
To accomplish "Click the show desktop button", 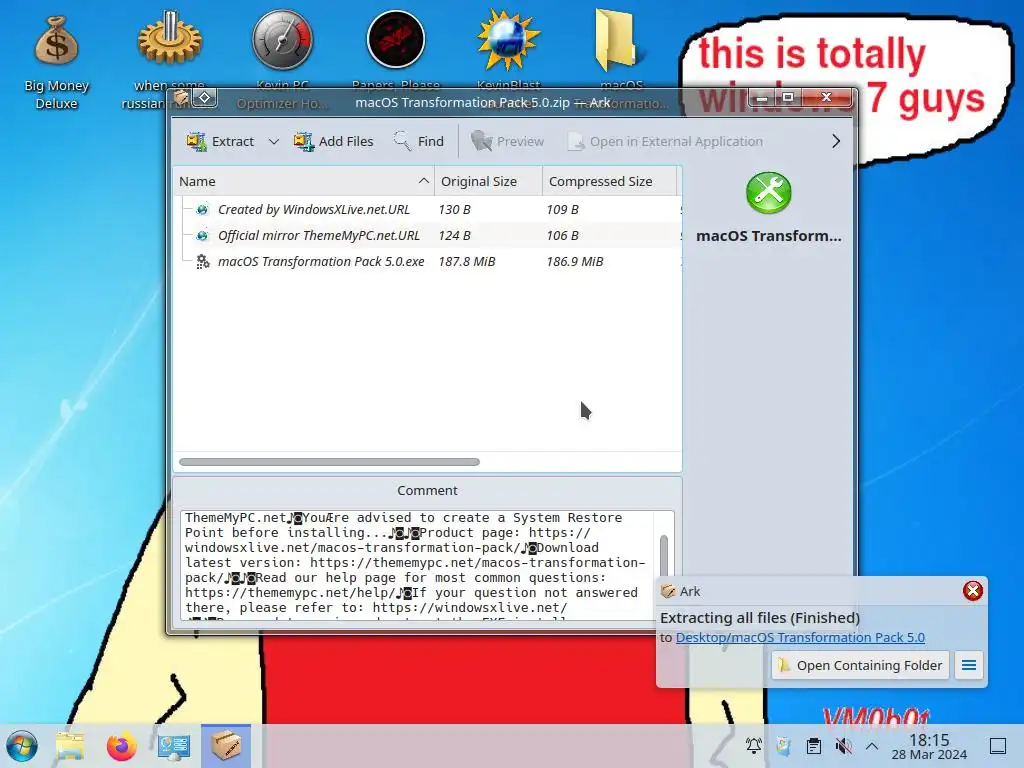I will tap(998, 746).
